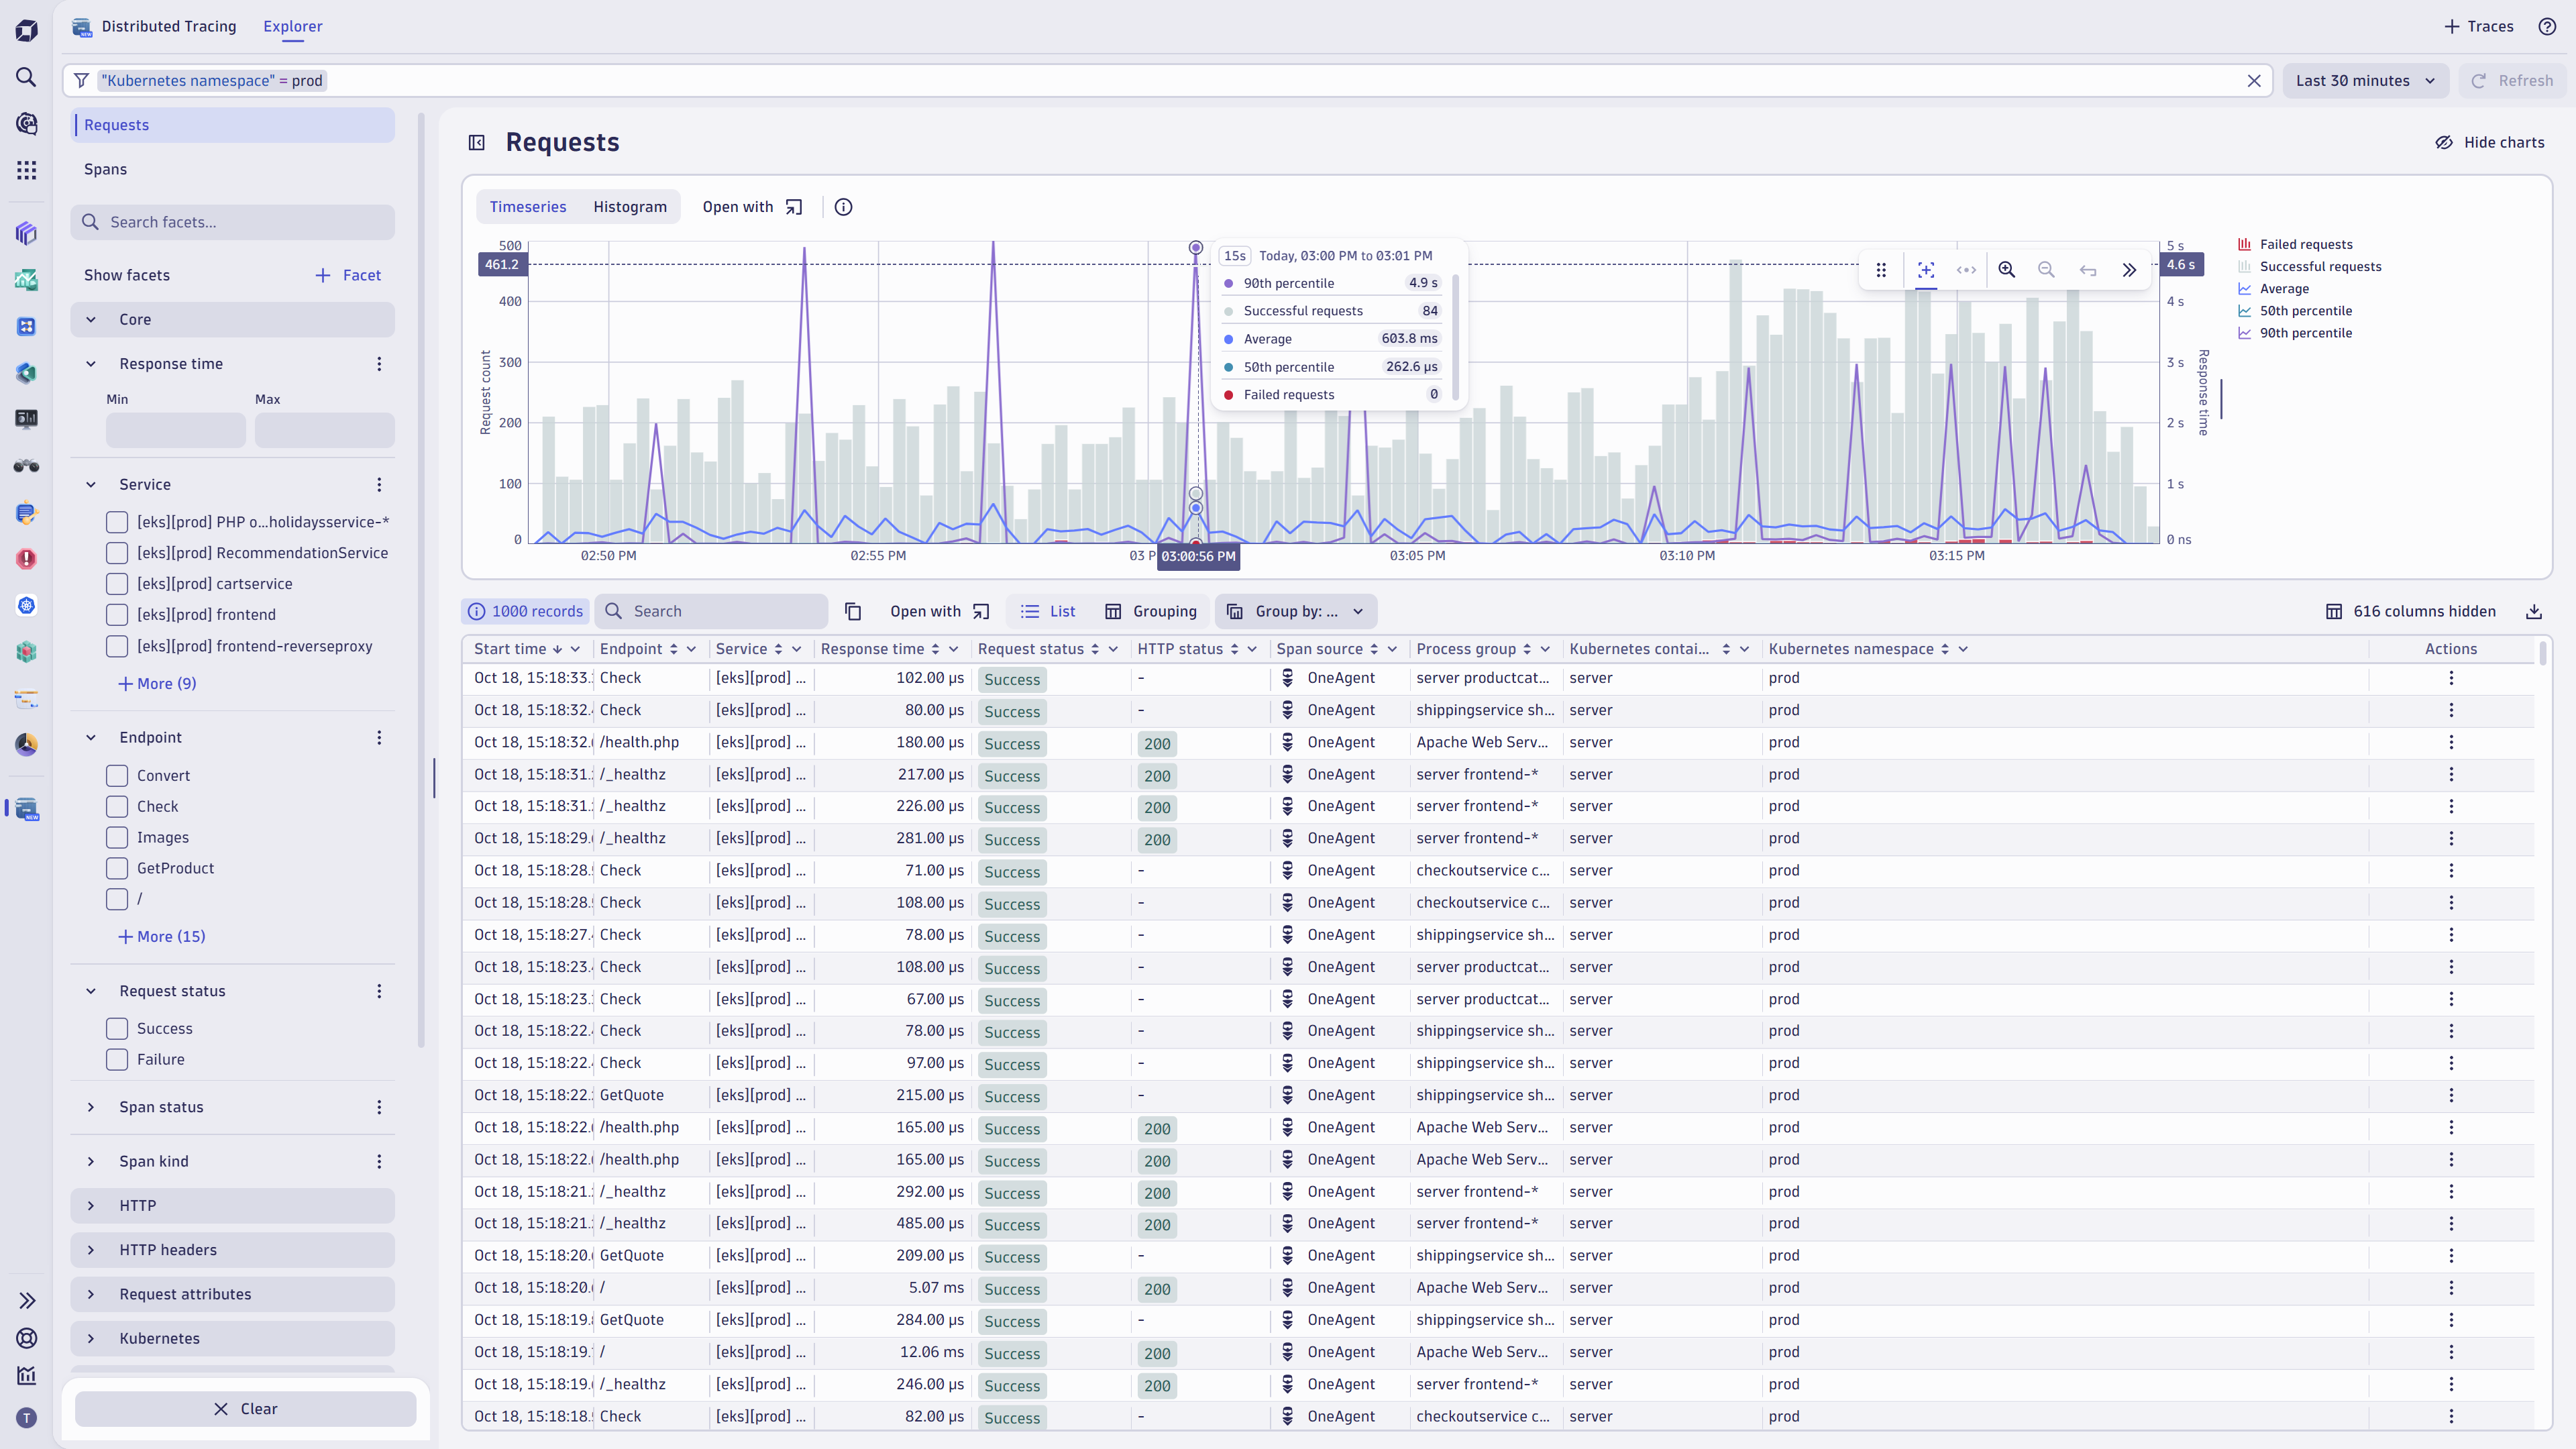2576x1449 pixels.
Task: Check the [eks][prod] frontend service checkbox
Action: 116,614
